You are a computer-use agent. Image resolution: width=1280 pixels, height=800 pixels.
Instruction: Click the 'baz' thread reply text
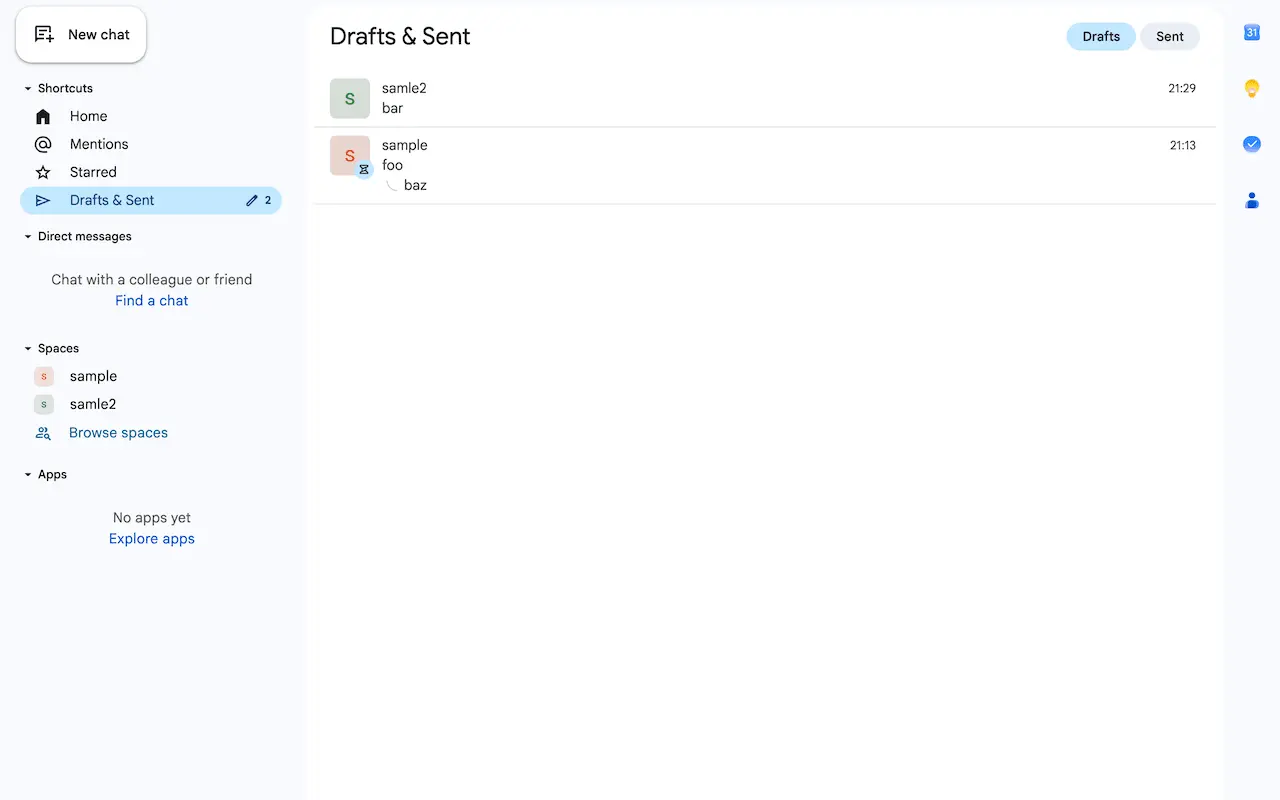(x=415, y=185)
